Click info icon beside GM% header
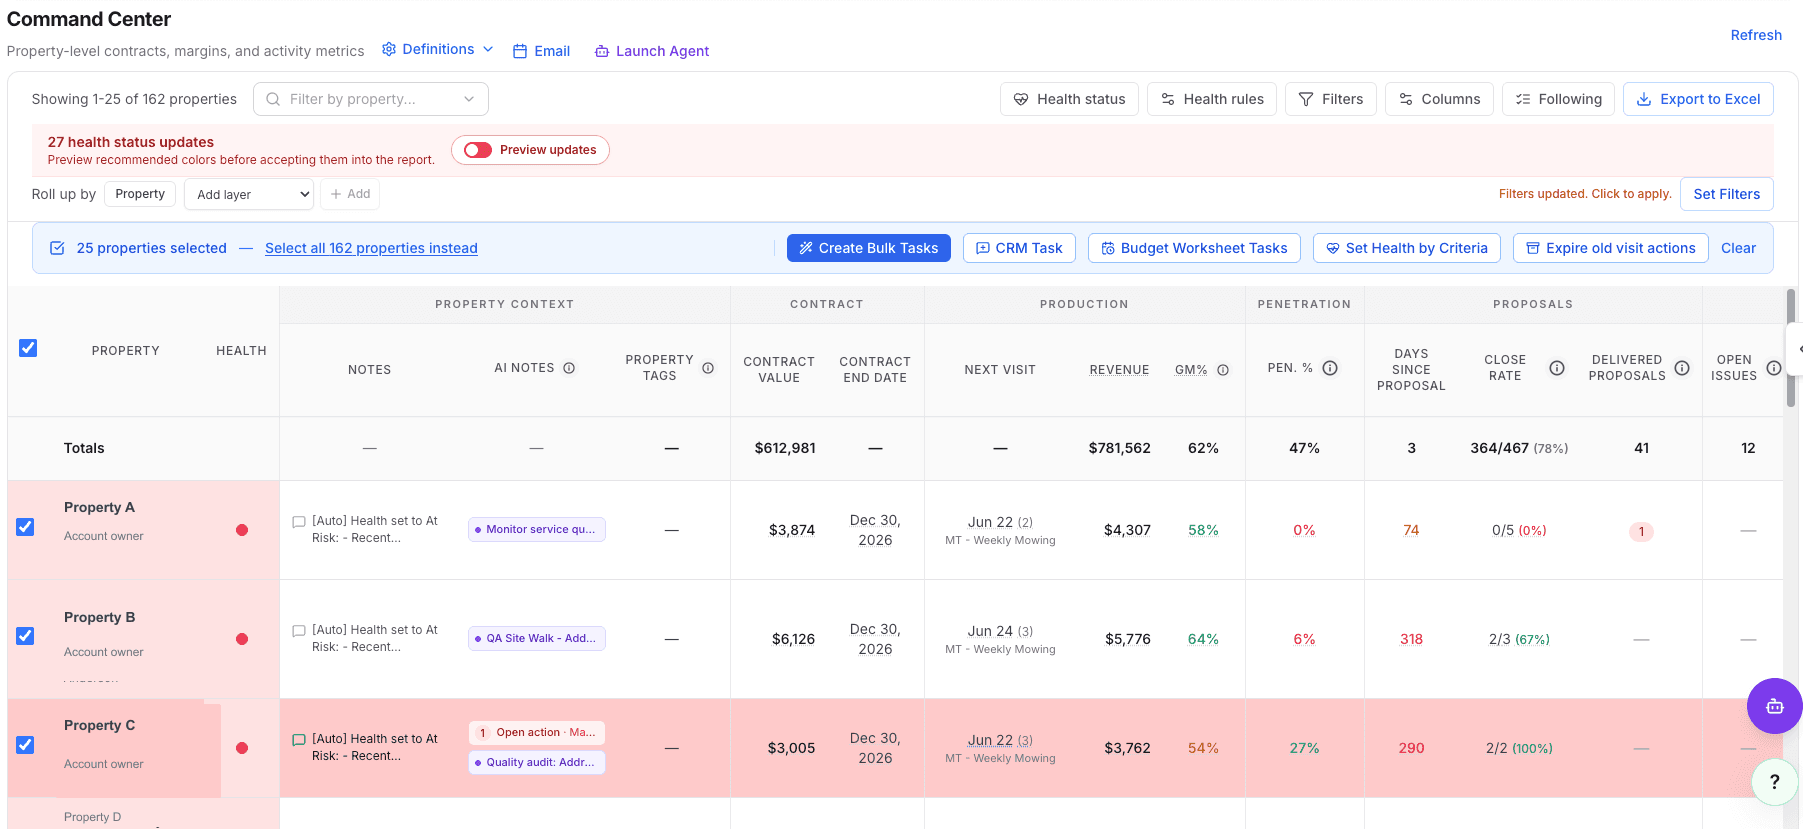 pos(1223,370)
